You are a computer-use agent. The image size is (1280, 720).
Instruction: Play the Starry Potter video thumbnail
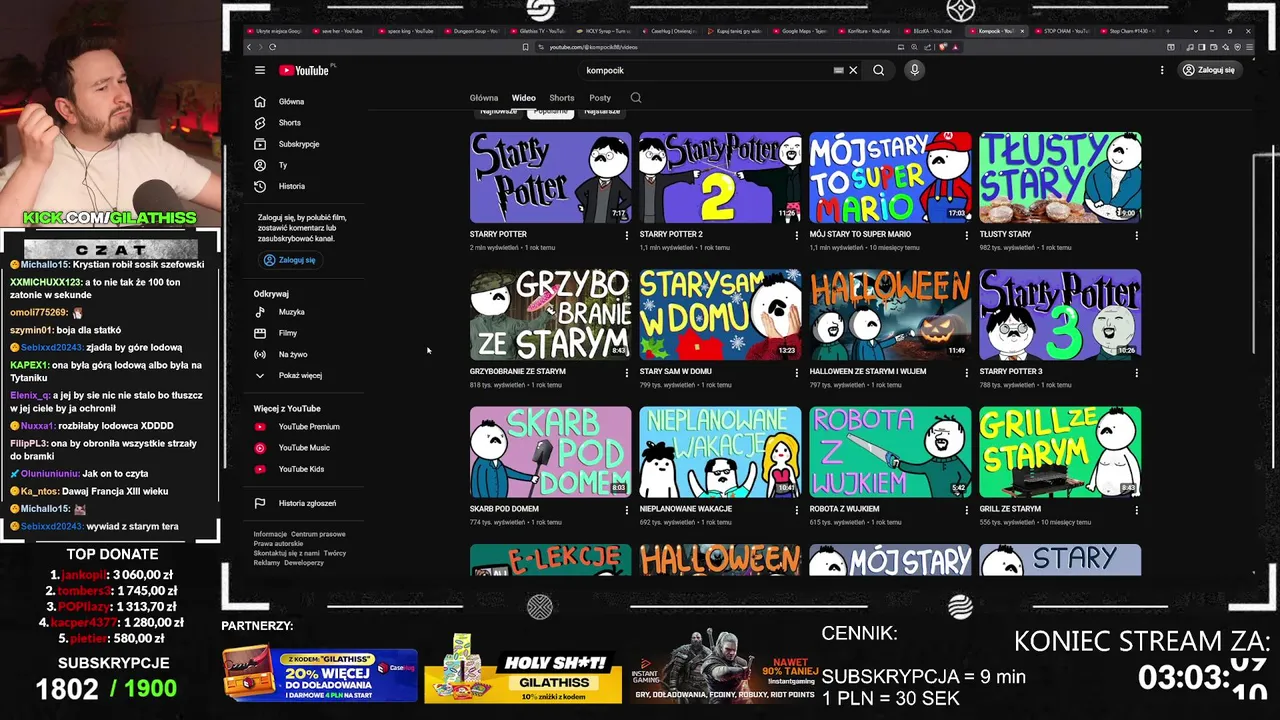pyautogui.click(x=550, y=177)
